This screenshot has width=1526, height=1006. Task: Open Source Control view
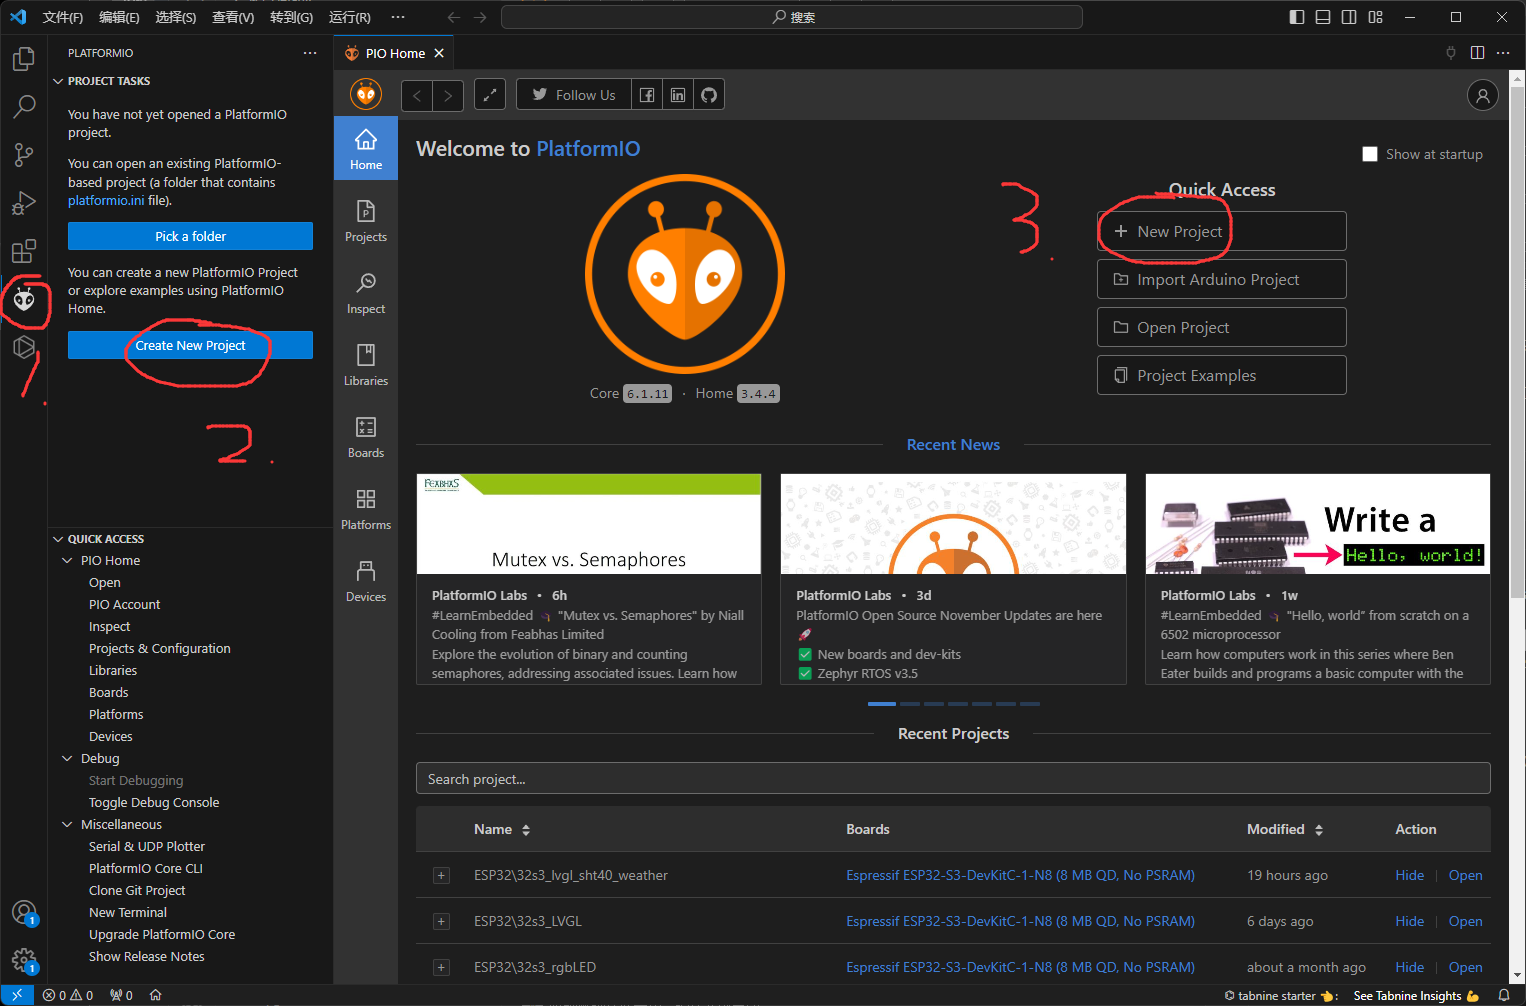[x=24, y=154]
